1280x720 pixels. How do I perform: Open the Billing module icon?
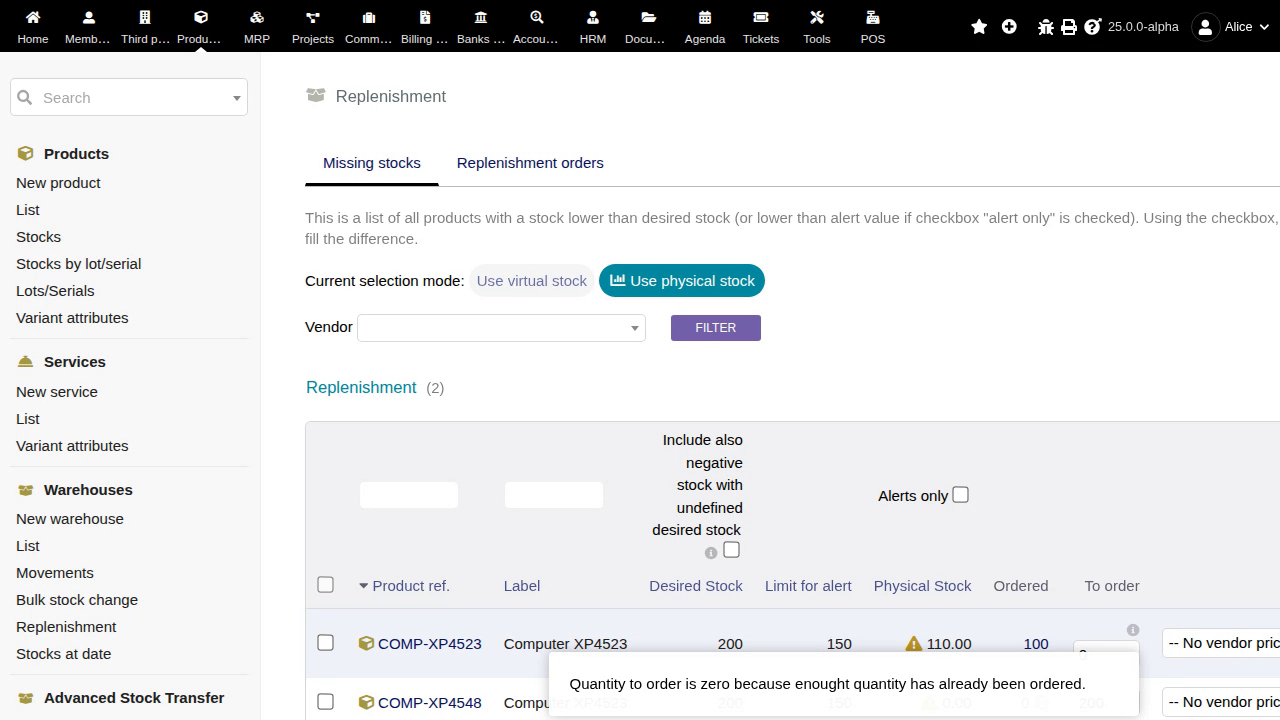coord(425,17)
